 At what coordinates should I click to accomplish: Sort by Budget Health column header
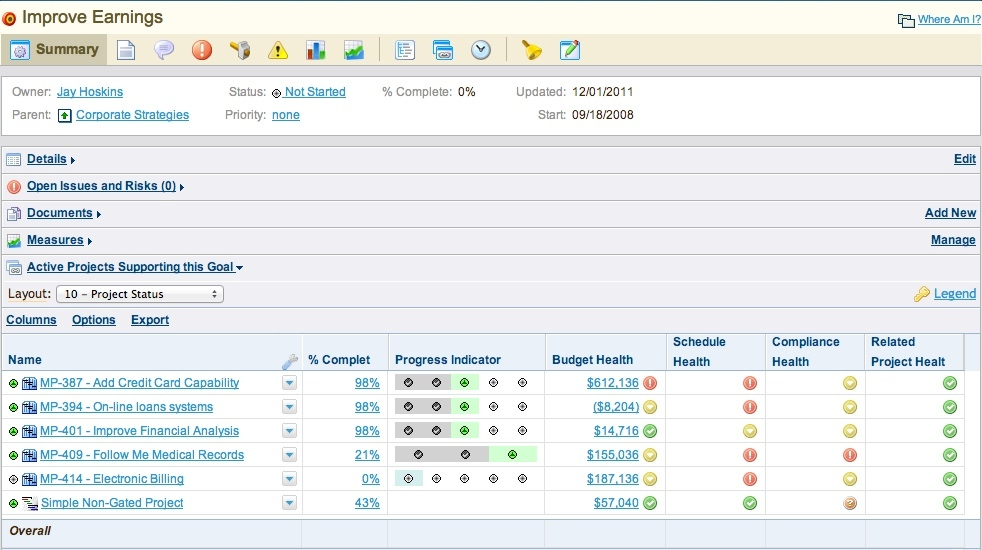(592, 360)
